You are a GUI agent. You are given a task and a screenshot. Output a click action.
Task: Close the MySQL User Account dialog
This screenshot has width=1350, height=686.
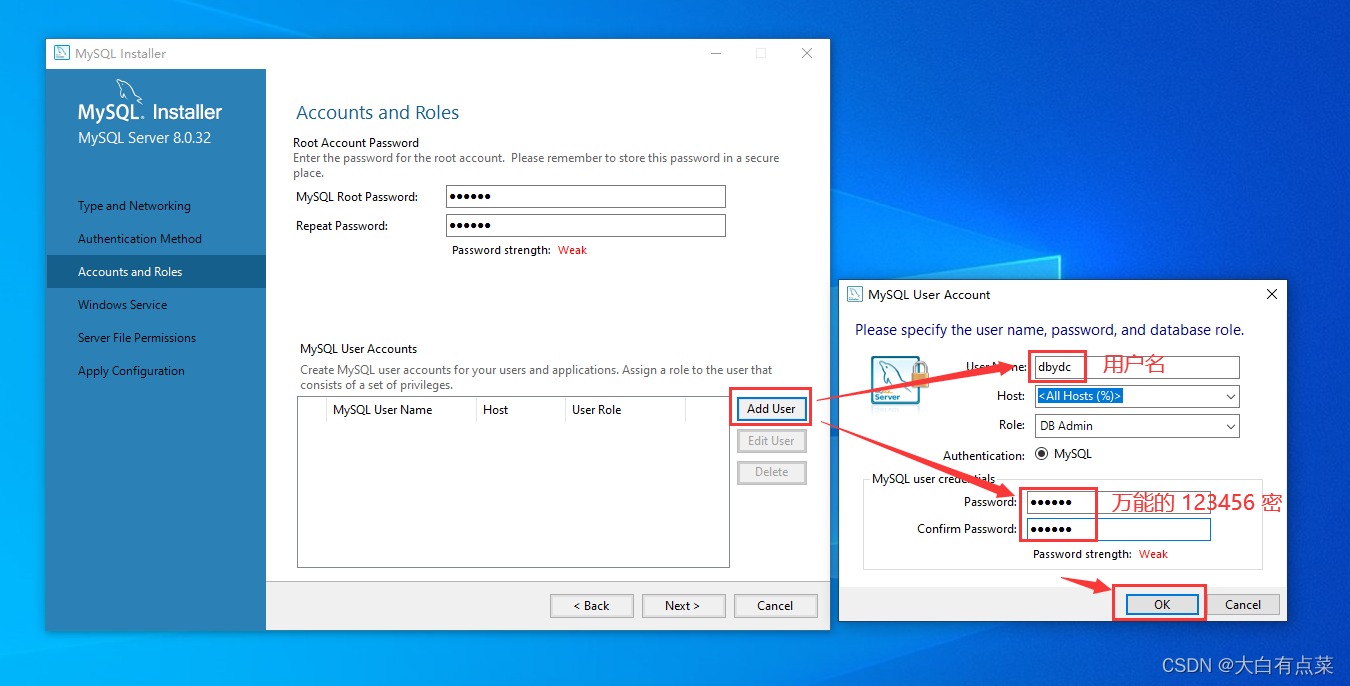(x=1272, y=294)
